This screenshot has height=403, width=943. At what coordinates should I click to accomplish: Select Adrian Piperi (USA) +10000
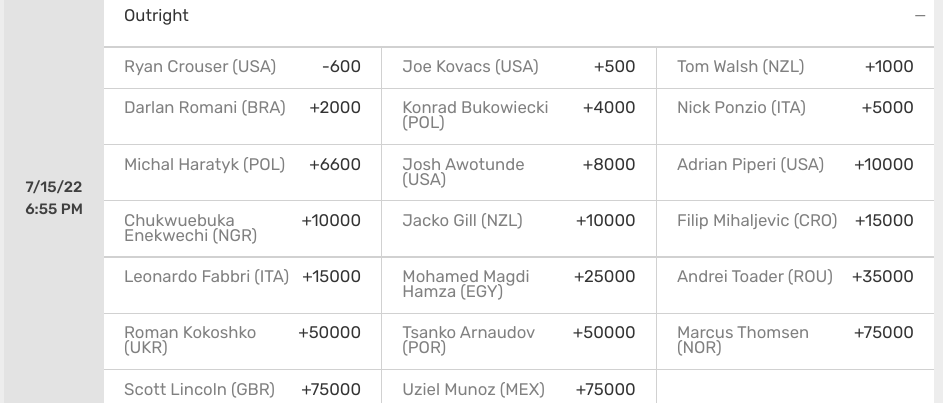[795, 173]
